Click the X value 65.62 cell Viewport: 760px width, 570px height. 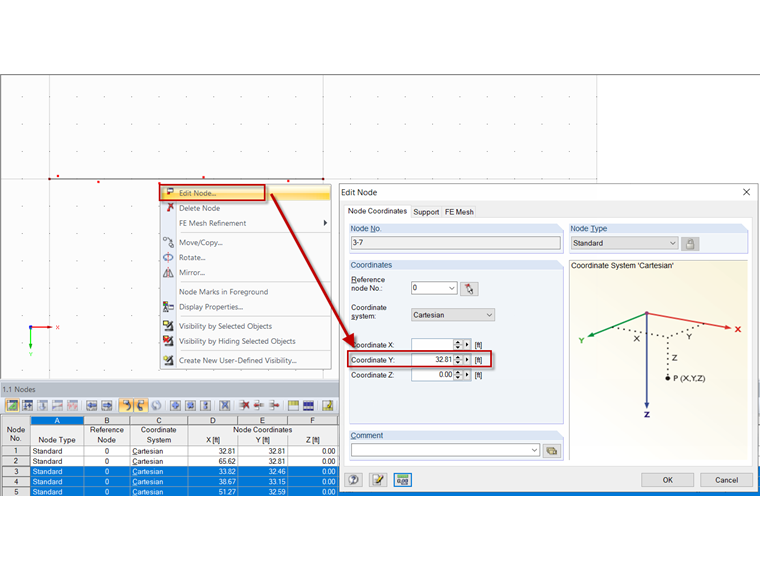(x=212, y=461)
